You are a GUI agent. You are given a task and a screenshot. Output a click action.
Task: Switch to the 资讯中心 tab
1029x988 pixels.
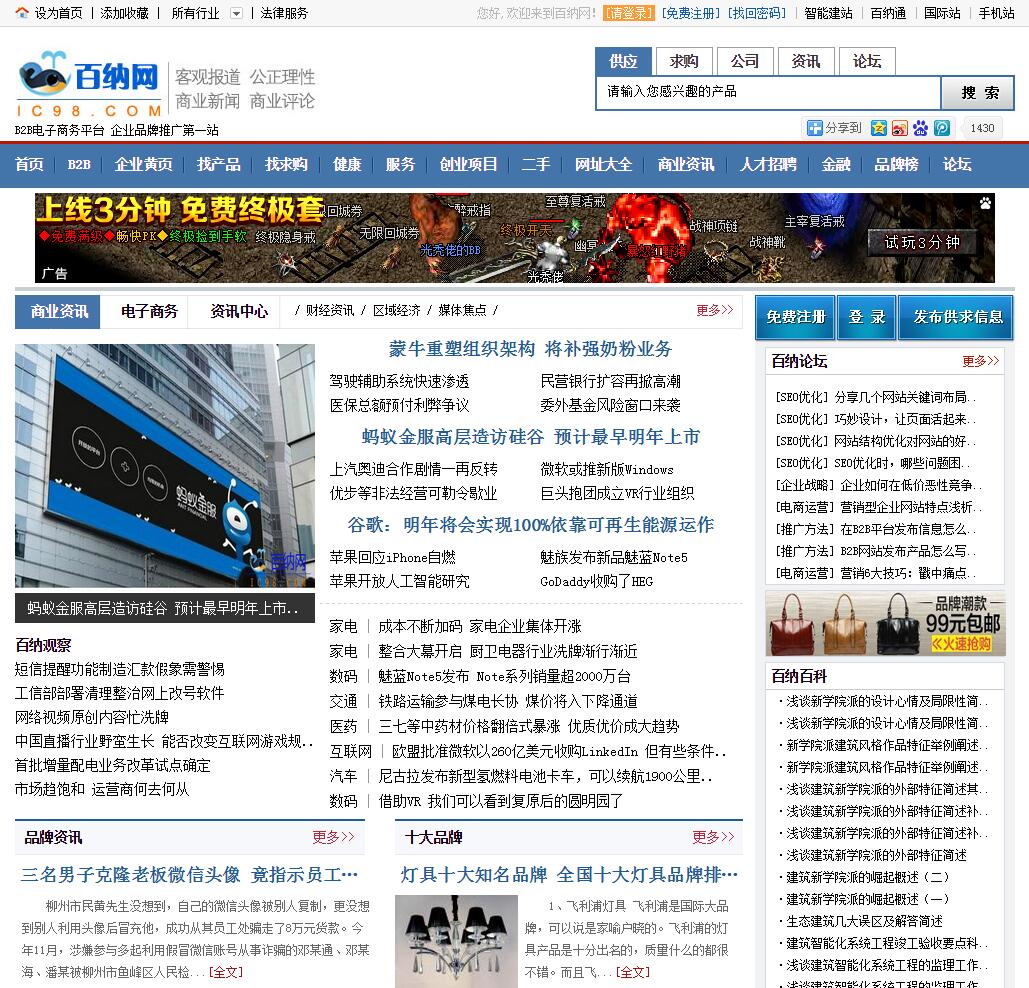[x=238, y=312]
